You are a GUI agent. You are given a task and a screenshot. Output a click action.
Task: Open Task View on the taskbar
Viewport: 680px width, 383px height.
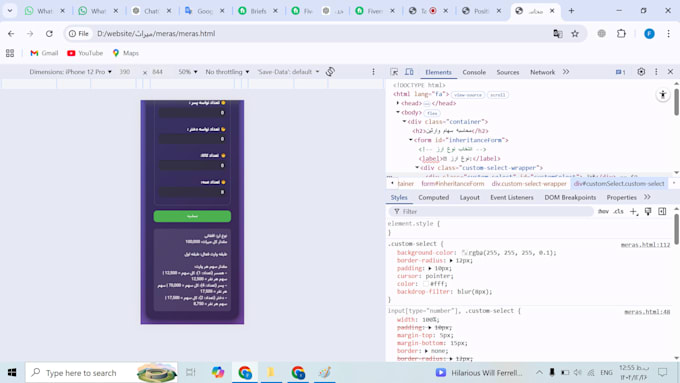coord(191,373)
